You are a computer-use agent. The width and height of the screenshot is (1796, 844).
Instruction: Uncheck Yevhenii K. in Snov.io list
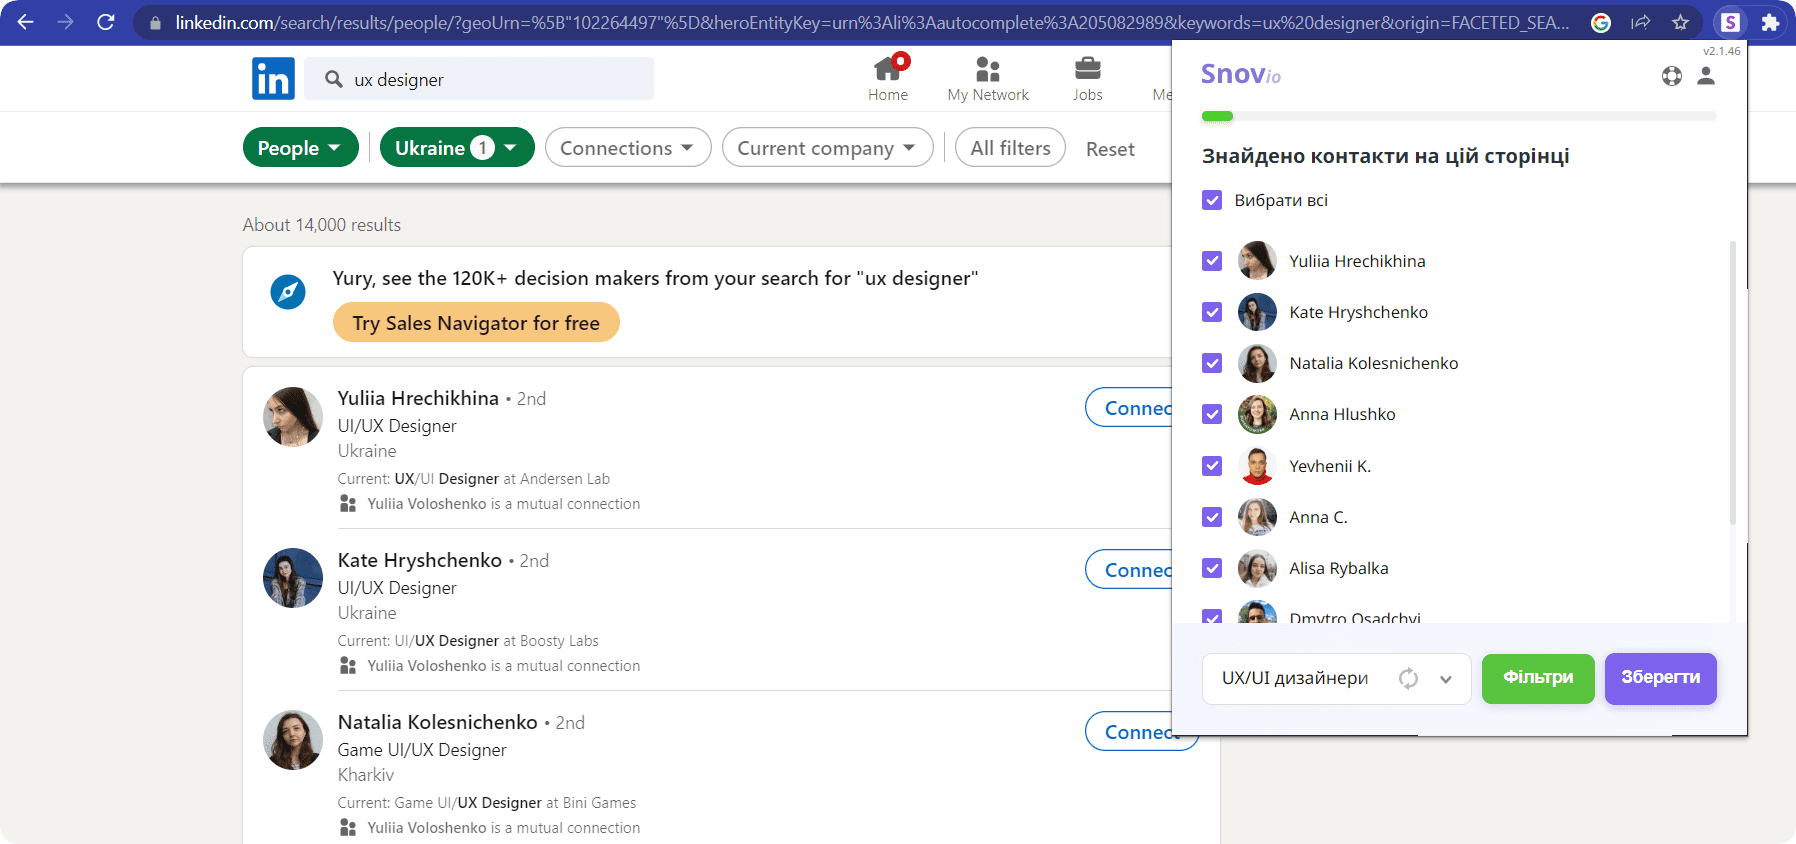[x=1212, y=466]
